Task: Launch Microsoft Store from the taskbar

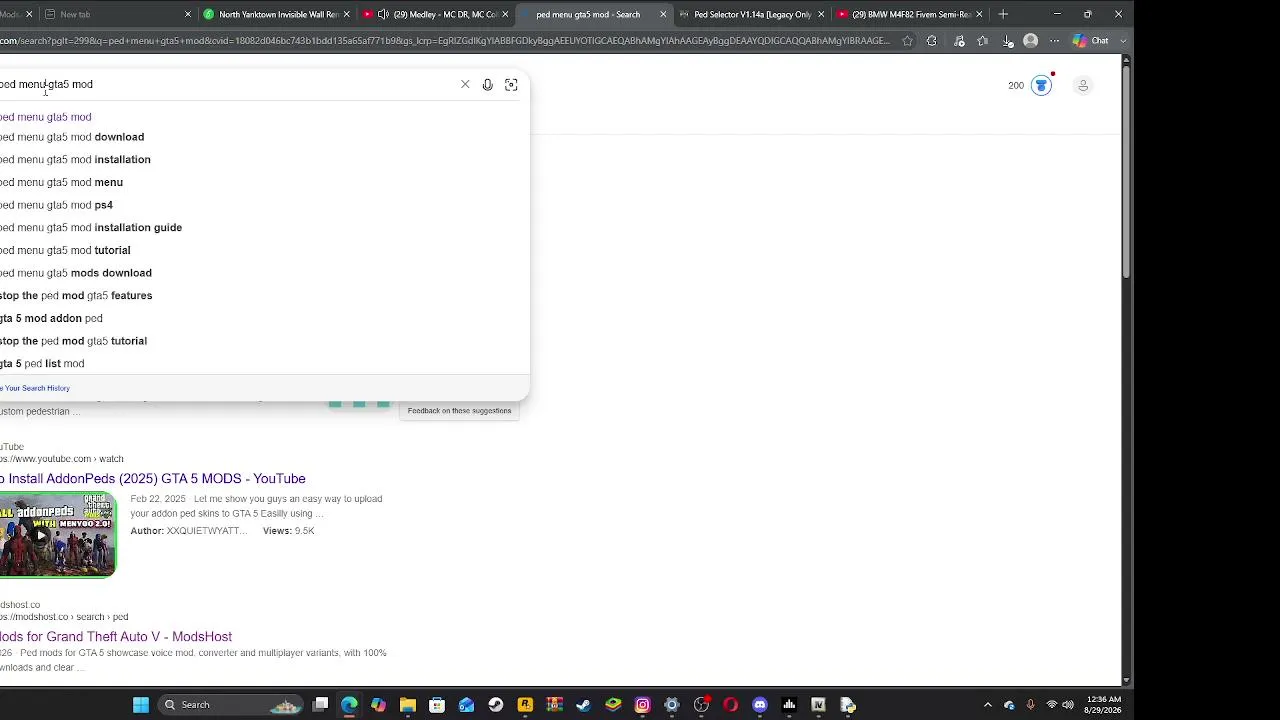Action: (x=437, y=705)
